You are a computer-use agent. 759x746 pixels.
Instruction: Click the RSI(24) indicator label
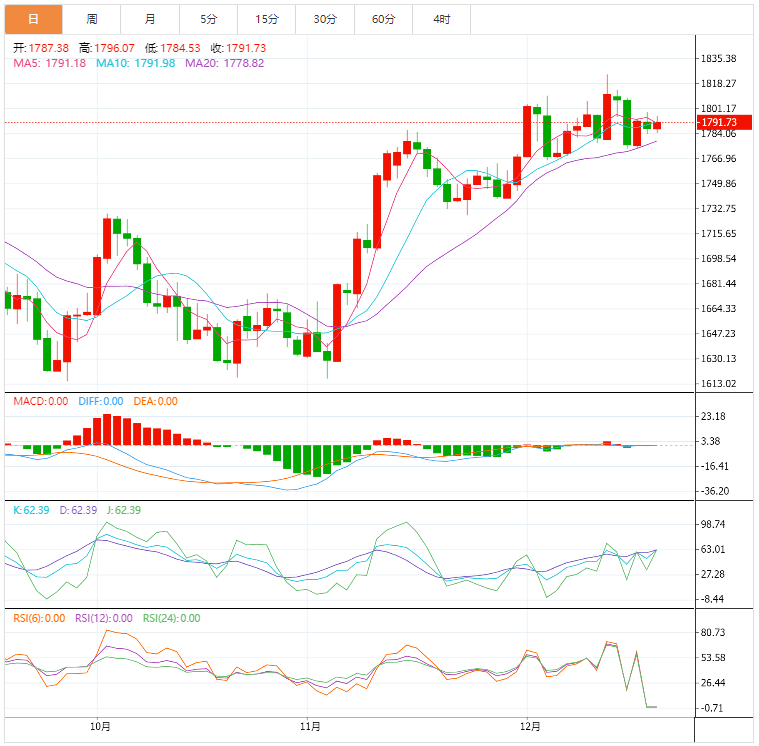pyautogui.click(x=171, y=618)
